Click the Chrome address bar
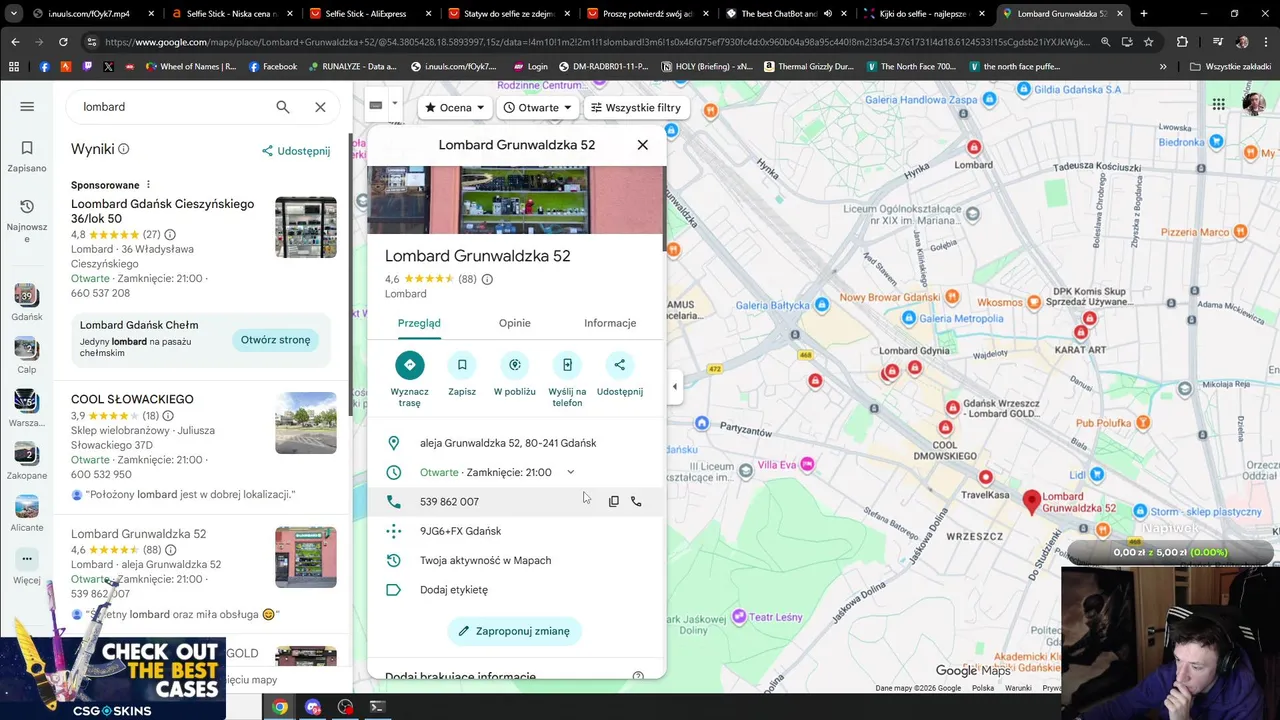Screen dimensions: 1280x720 595,42
